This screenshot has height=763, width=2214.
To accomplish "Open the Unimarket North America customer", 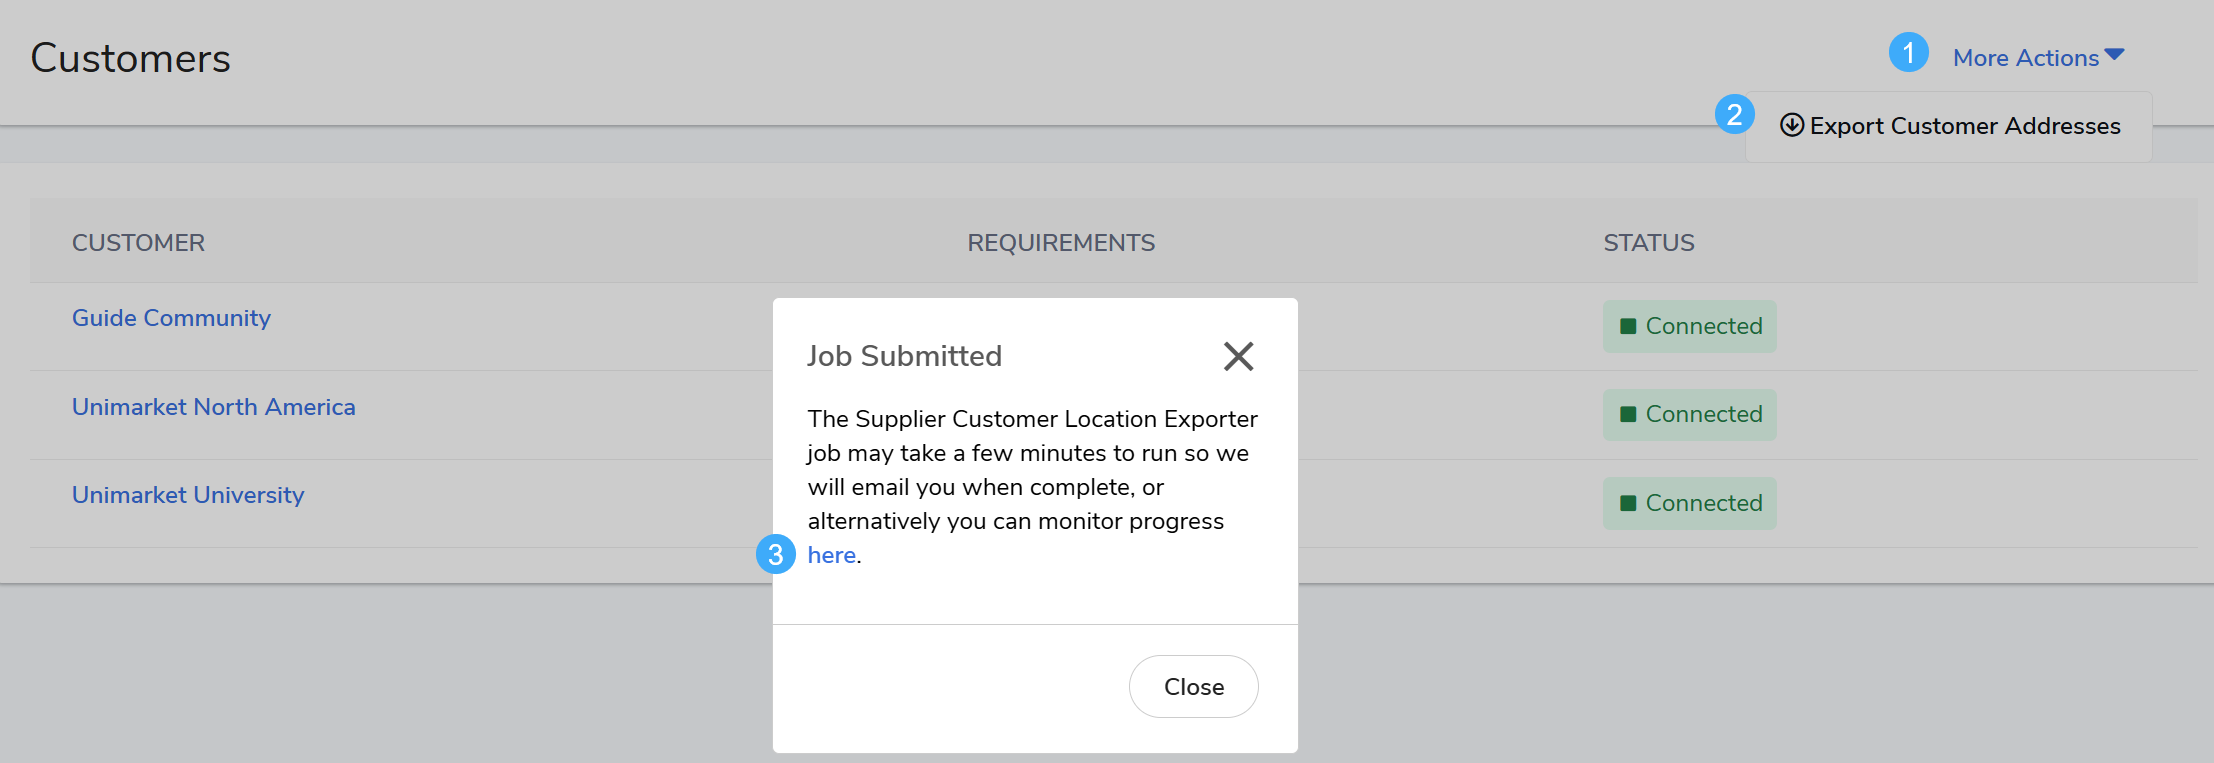I will pyautogui.click(x=213, y=407).
